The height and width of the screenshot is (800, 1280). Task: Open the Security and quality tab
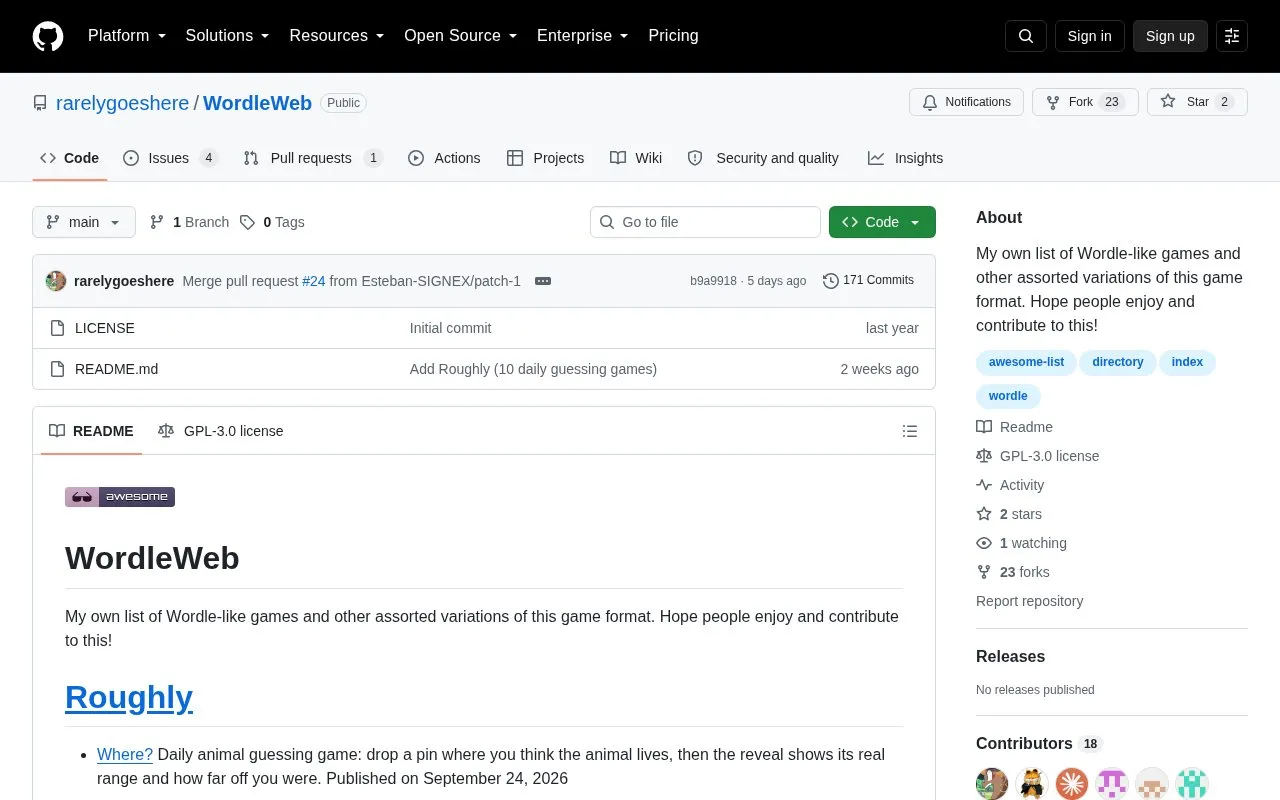[x=763, y=158]
